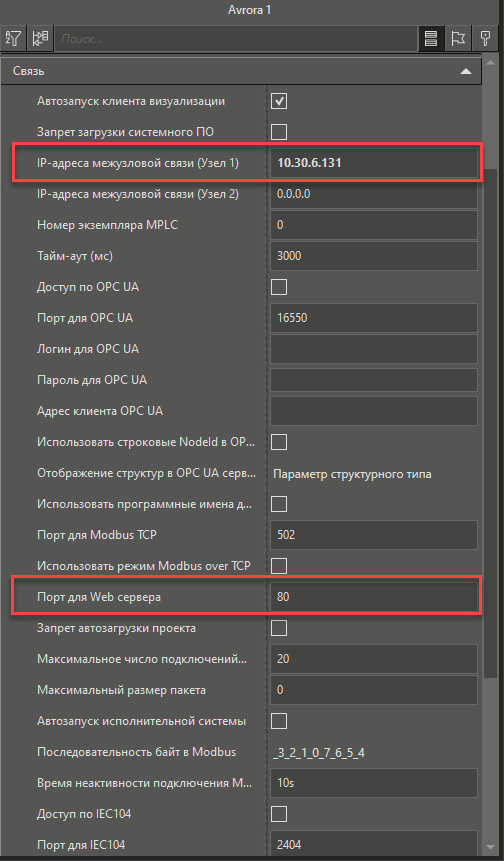Click the flag icon
Screen dimensions: 504x861
(458, 38)
